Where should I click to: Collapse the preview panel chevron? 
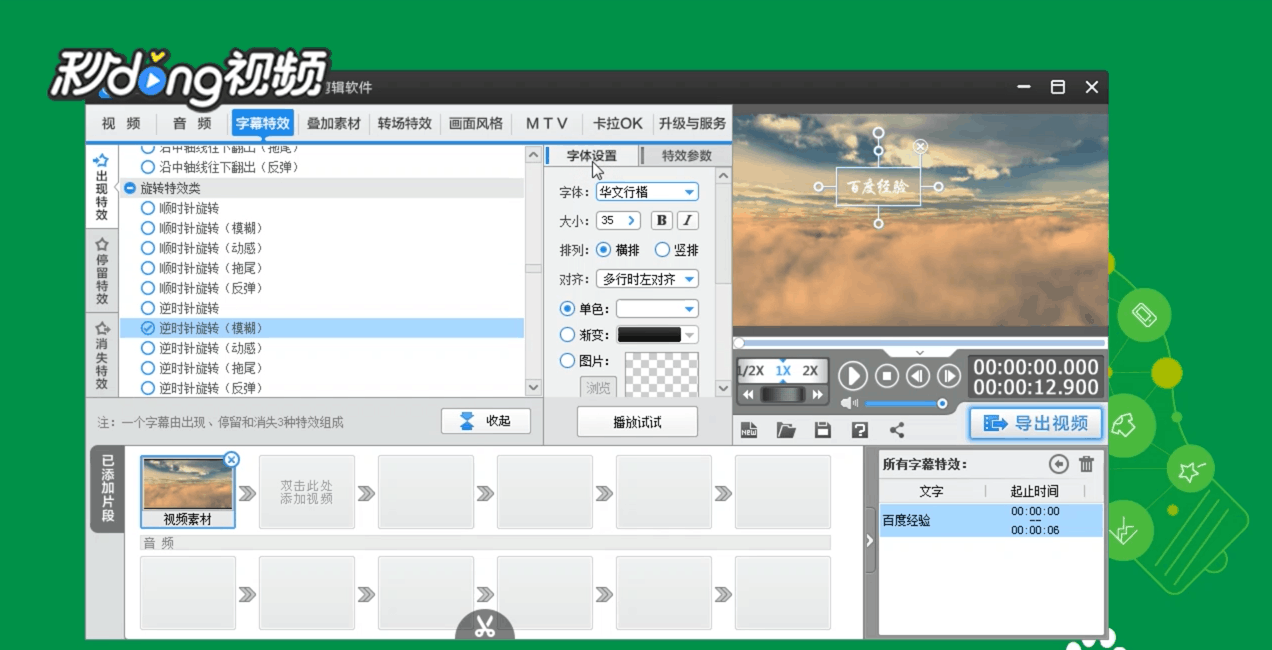[x=920, y=353]
